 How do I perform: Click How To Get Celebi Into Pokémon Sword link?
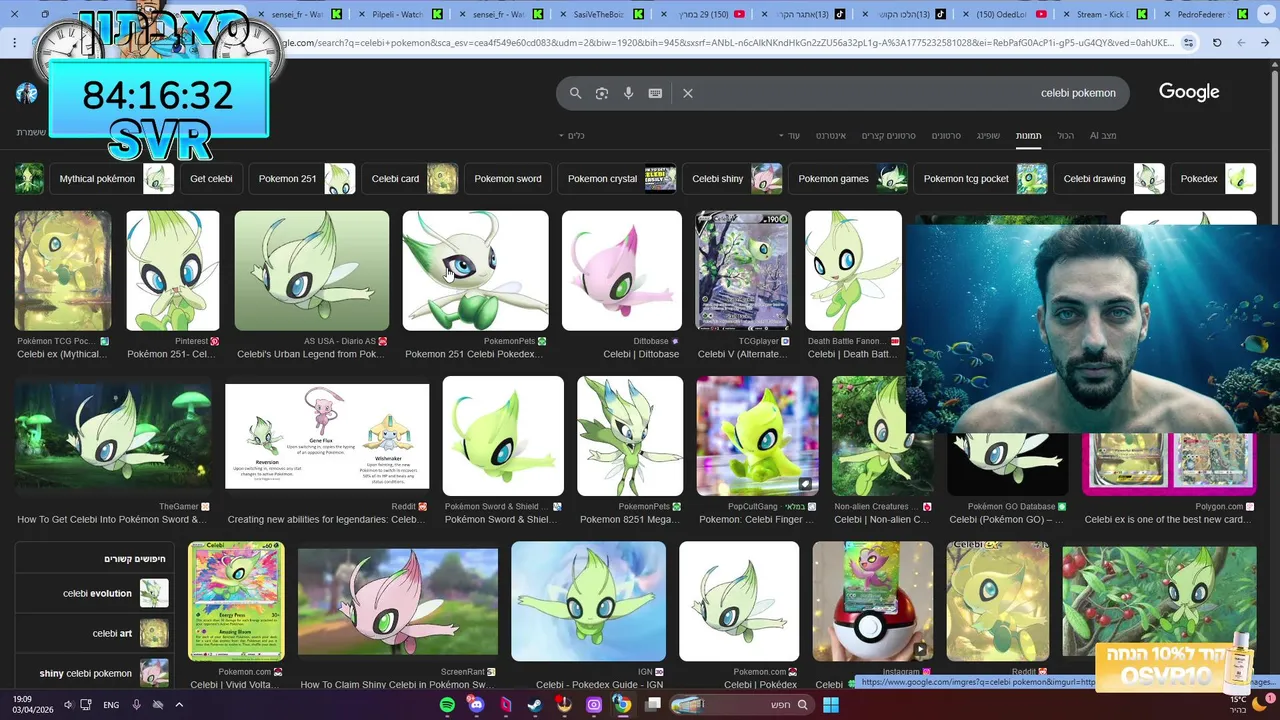point(112,519)
